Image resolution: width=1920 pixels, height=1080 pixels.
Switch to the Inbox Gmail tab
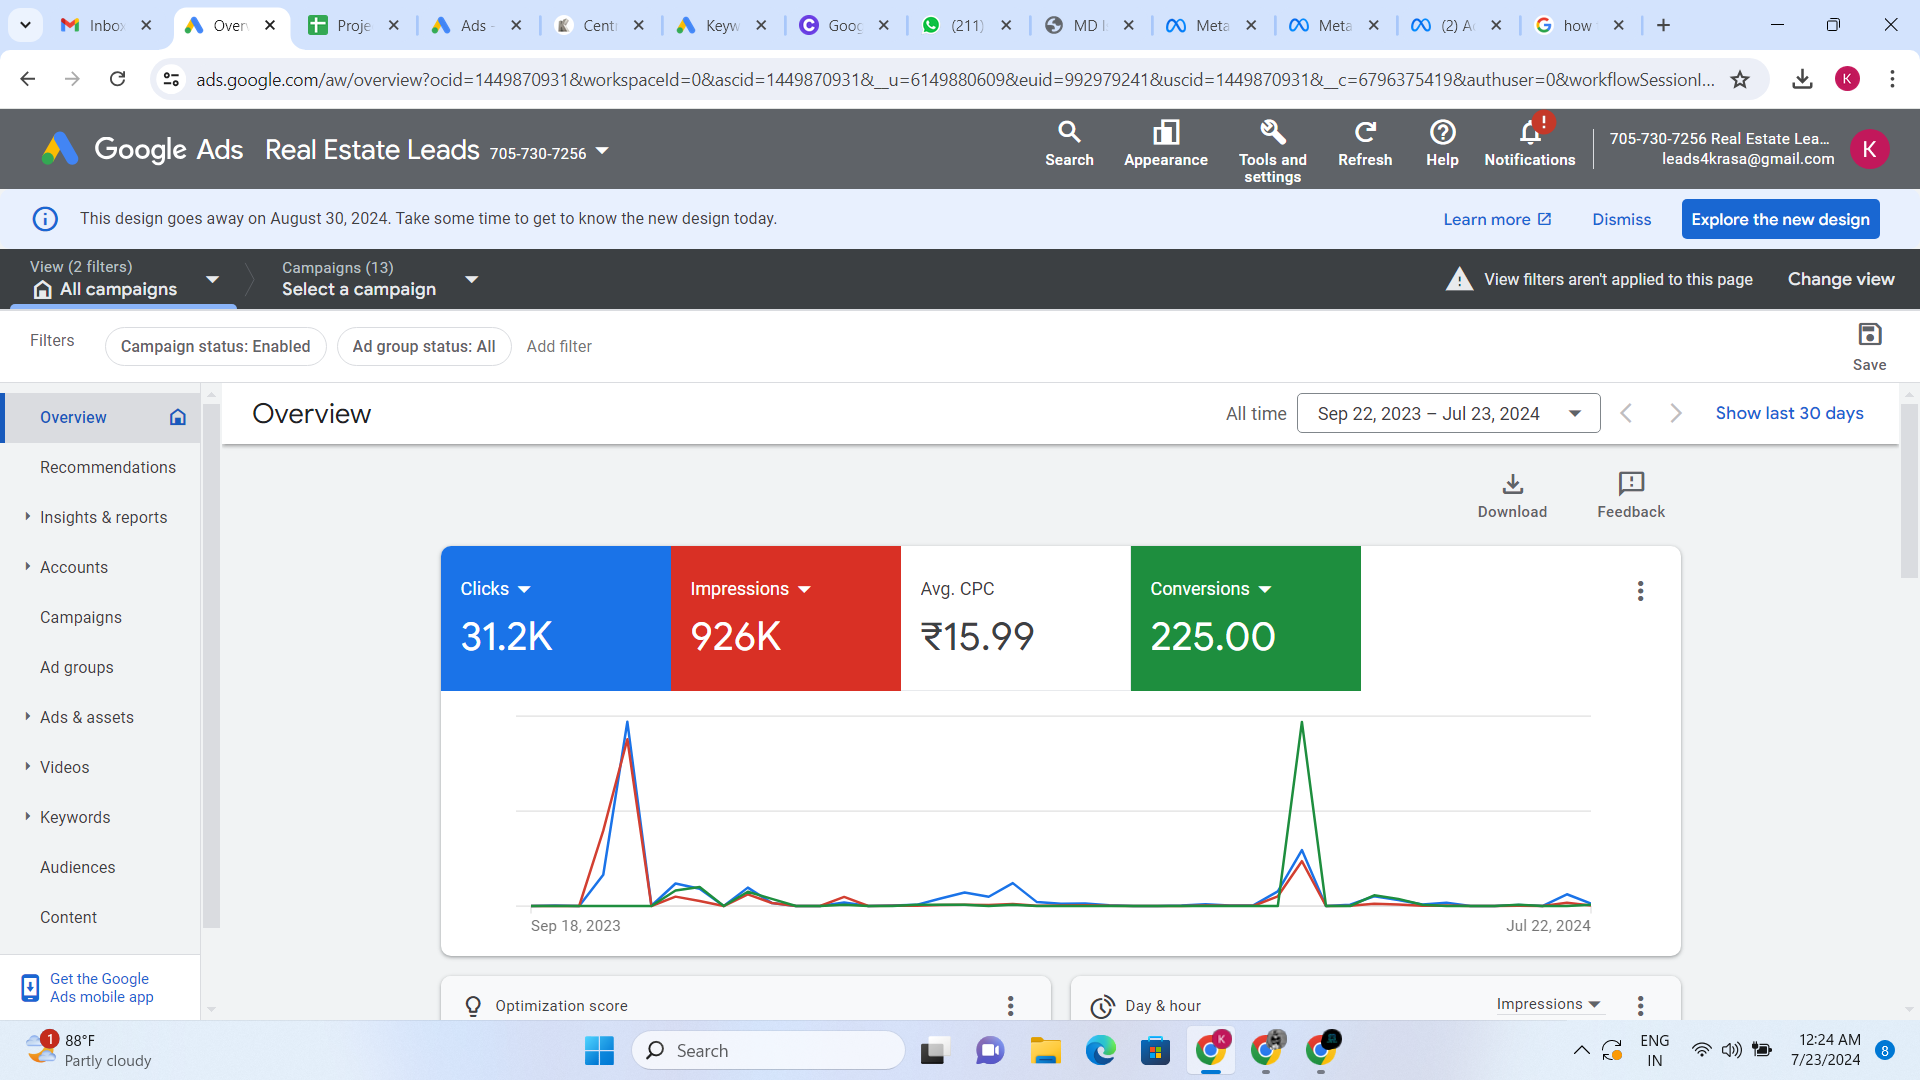tap(105, 26)
